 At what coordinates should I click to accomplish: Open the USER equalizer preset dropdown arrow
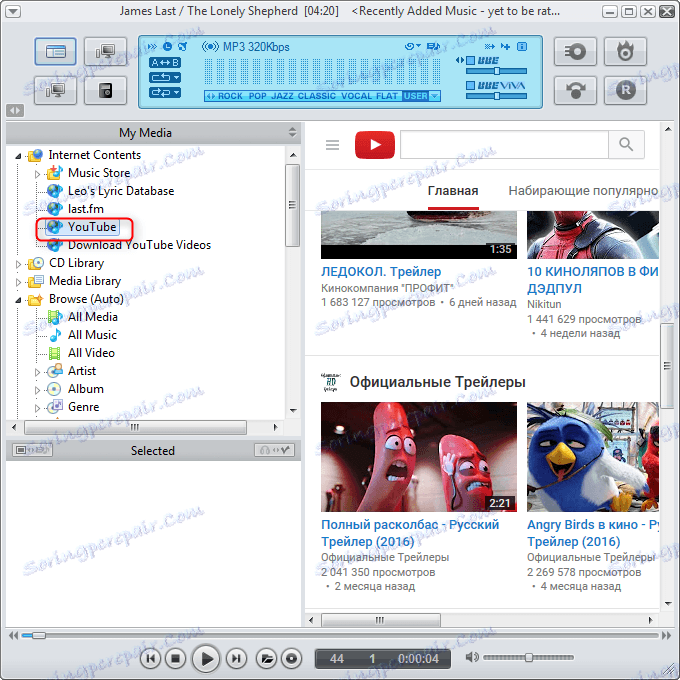coord(435,96)
